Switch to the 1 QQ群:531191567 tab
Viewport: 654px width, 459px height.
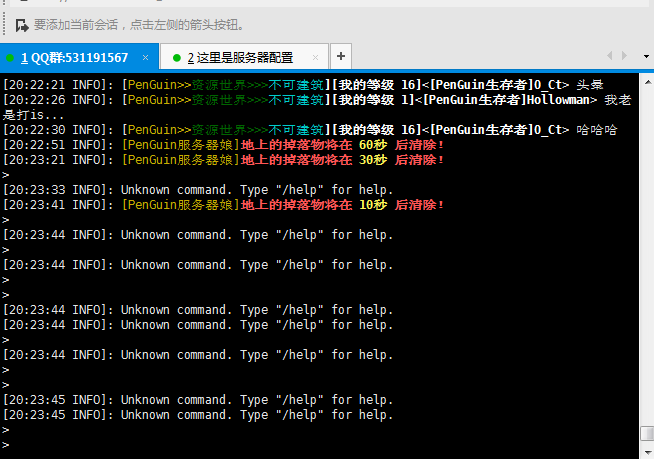tap(75, 58)
